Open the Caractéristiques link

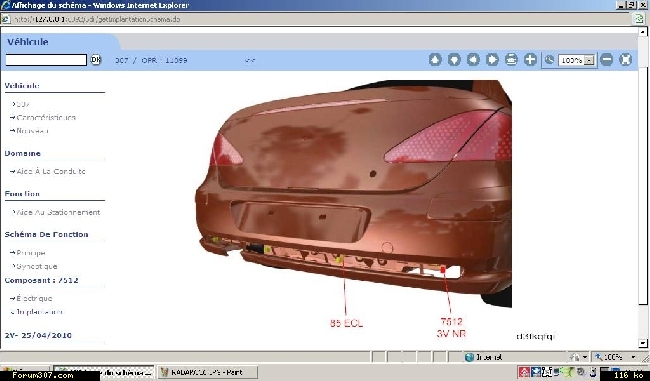(x=46, y=117)
